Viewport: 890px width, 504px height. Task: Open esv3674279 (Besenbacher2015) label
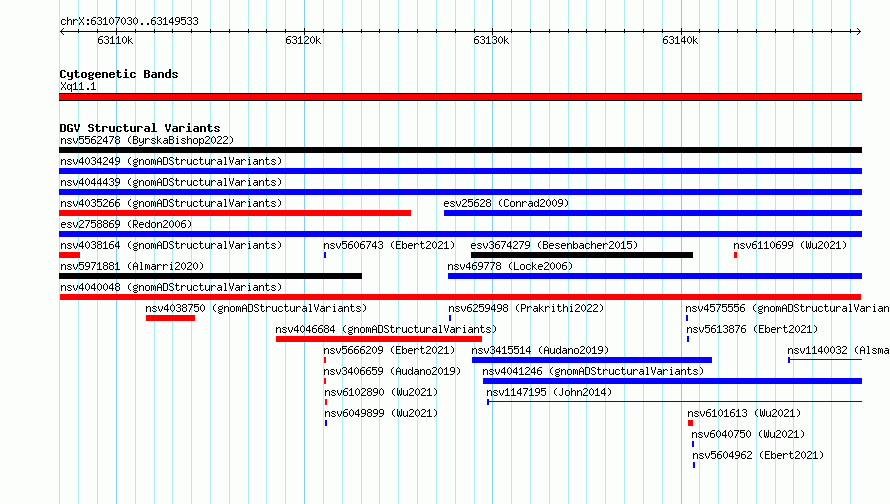click(x=555, y=245)
